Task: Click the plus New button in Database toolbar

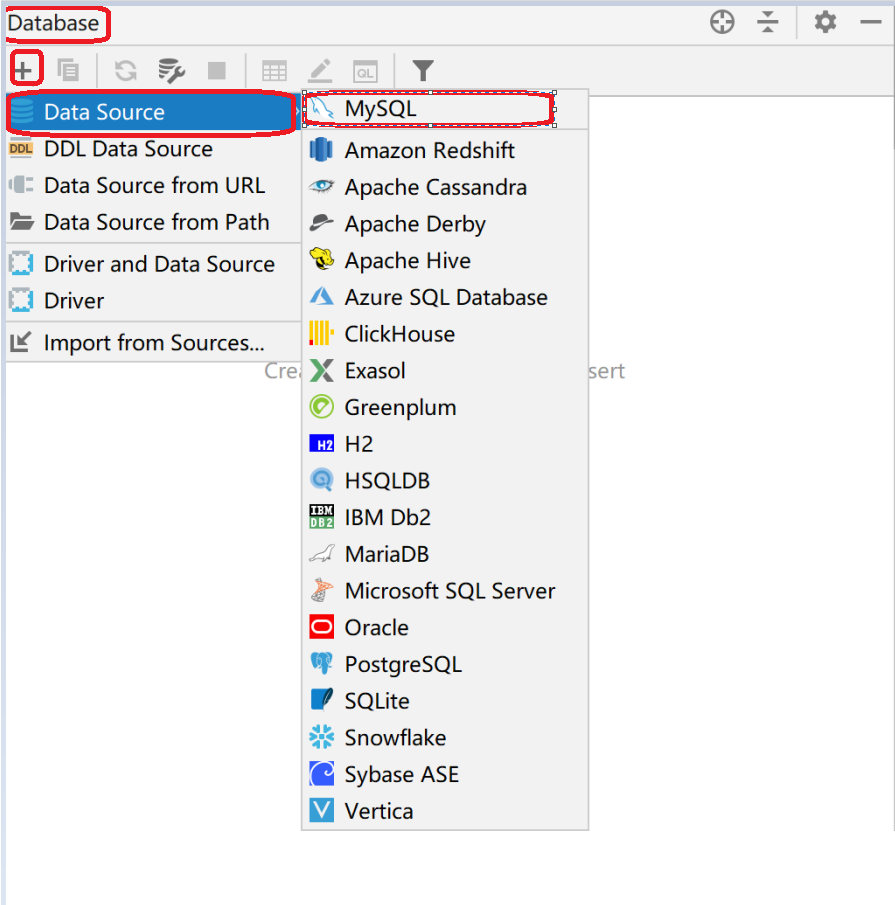Action: (23, 70)
